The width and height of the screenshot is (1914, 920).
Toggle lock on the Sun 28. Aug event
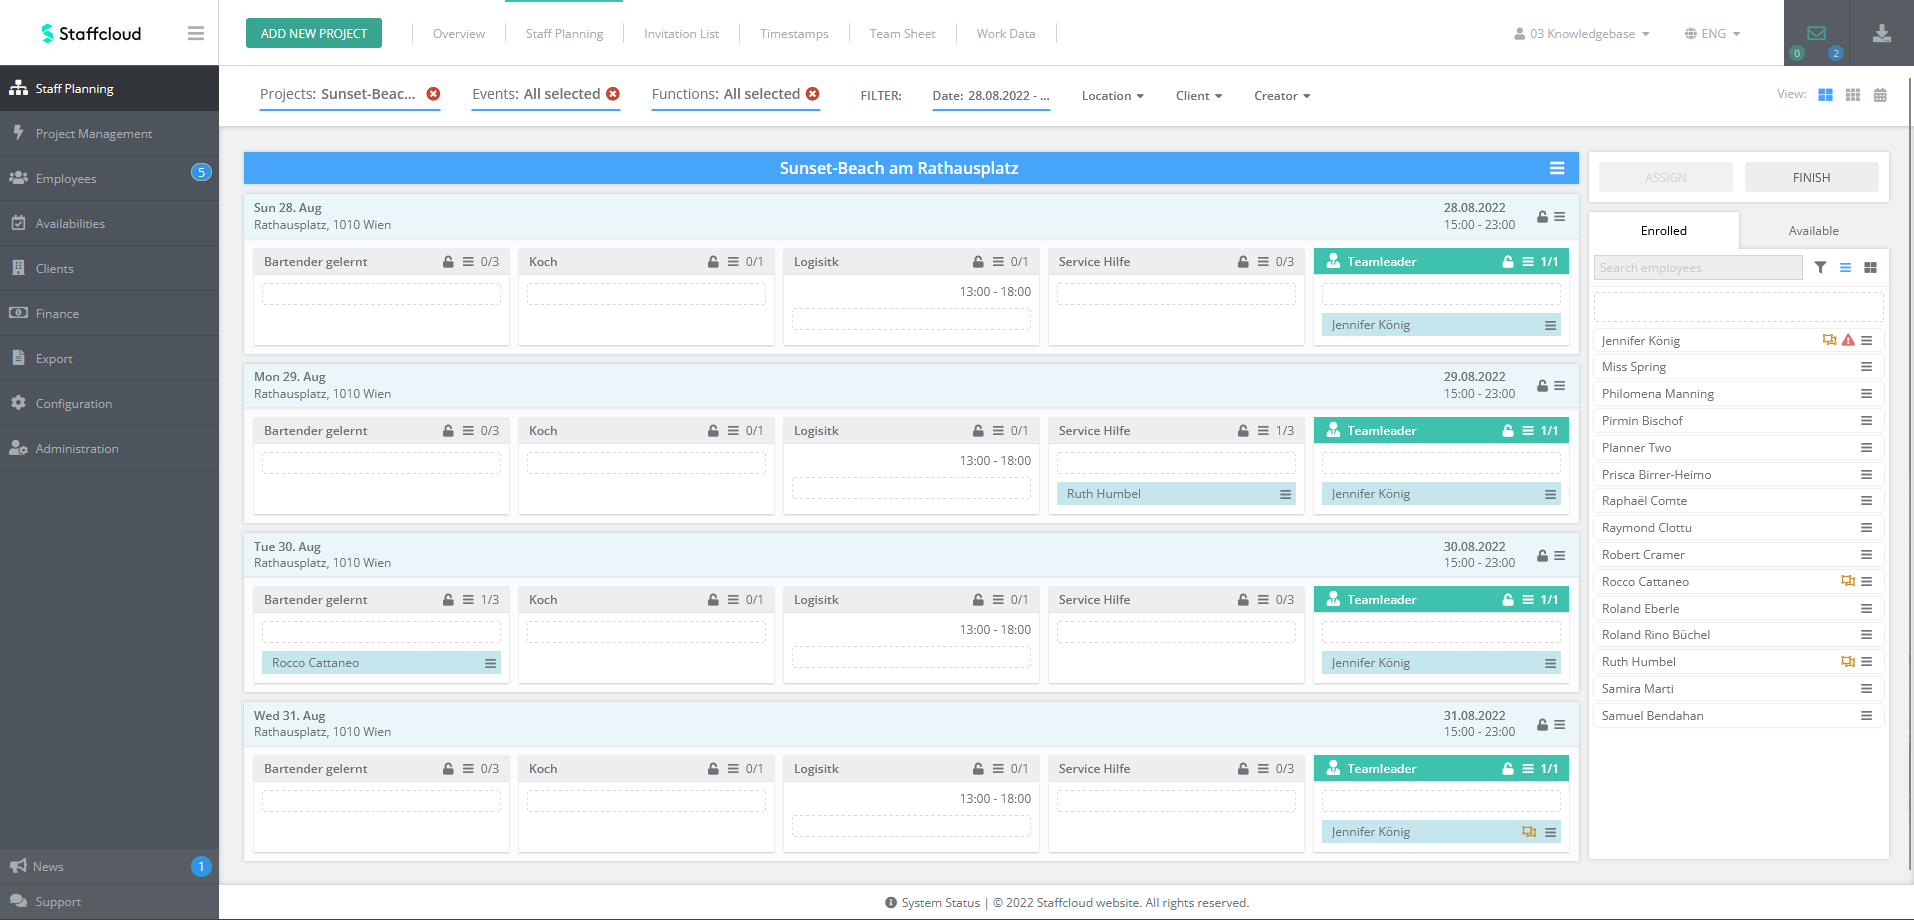click(x=1542, y=217)
